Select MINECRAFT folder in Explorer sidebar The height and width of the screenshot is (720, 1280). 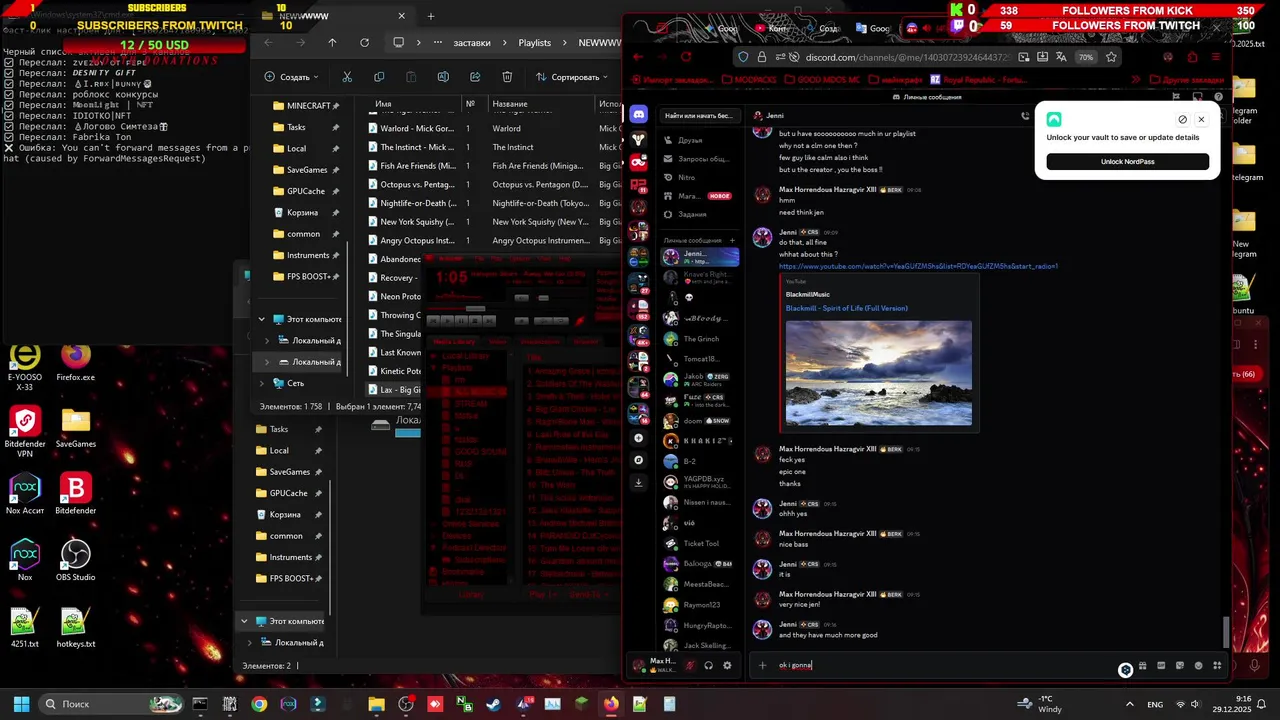click(x=308, y=106)
